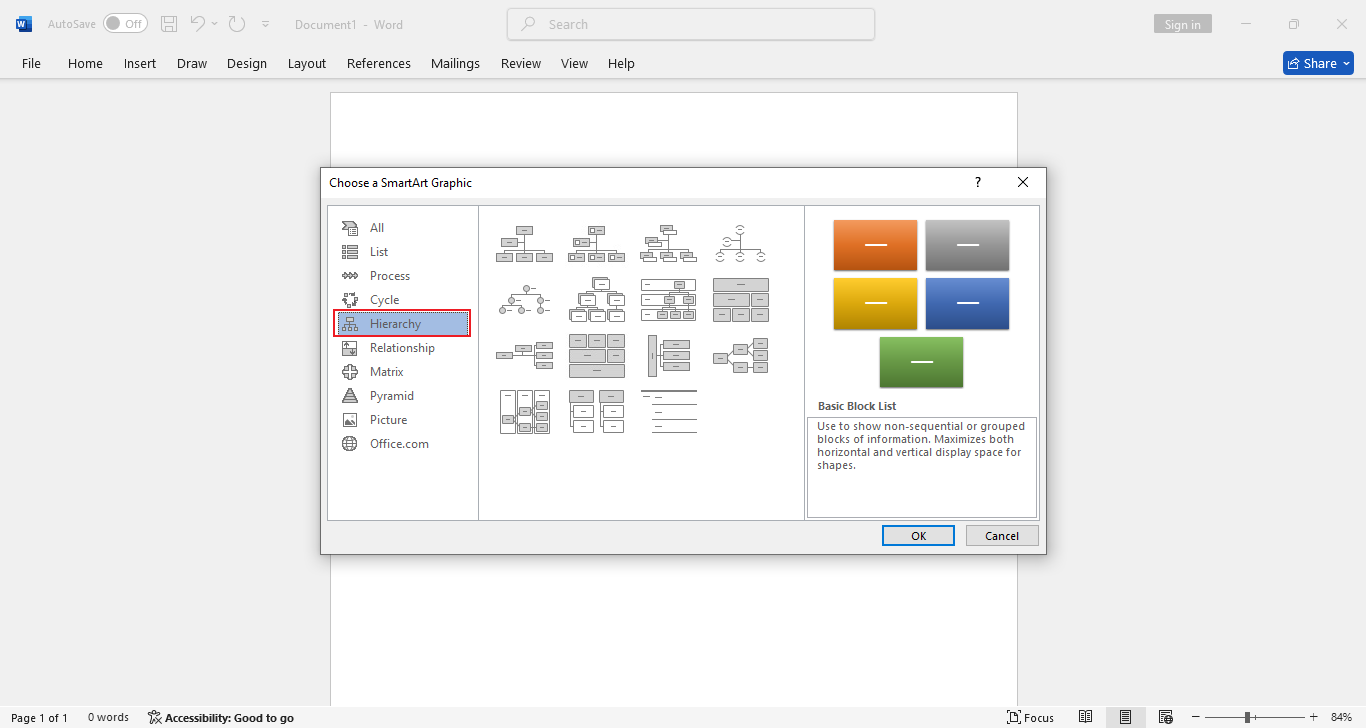Open dialog help via the question mark icon
Viewport: 1366px width, 728px height.
pyautogui.click(x=977, y=182)
